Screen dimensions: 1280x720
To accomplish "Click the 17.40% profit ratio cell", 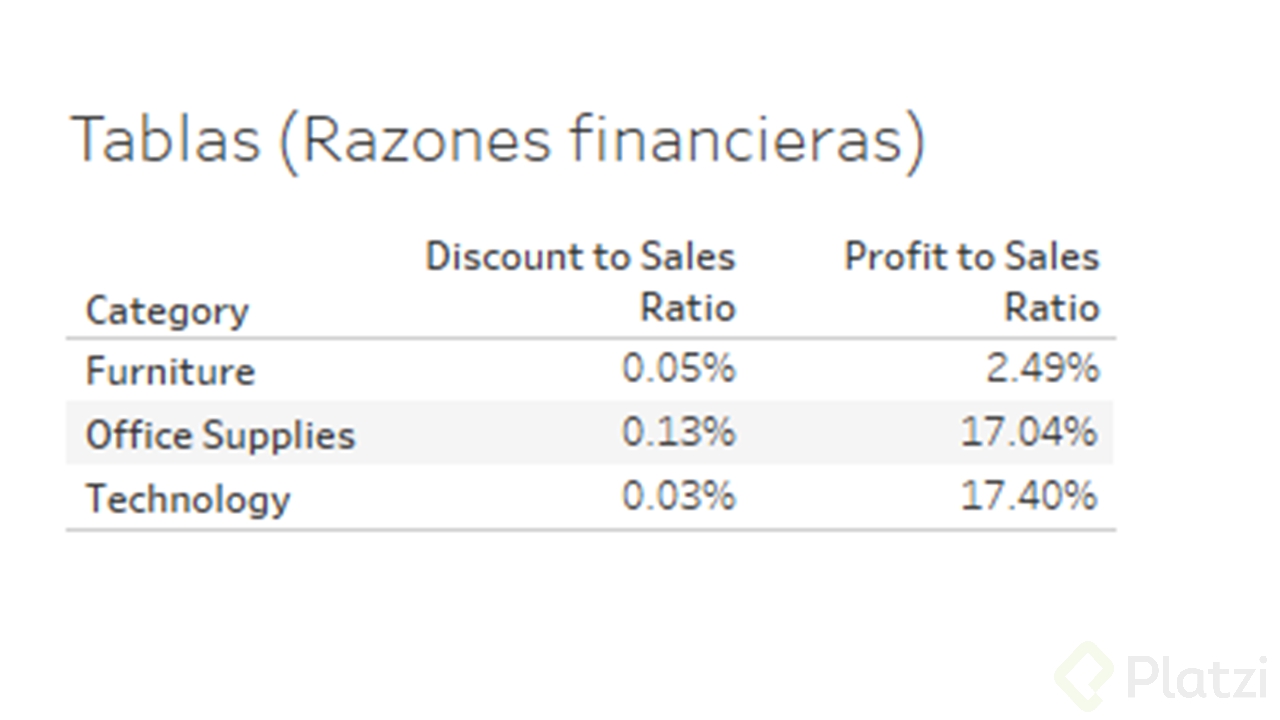I will pyautogui.click(x=1030, y=496).
